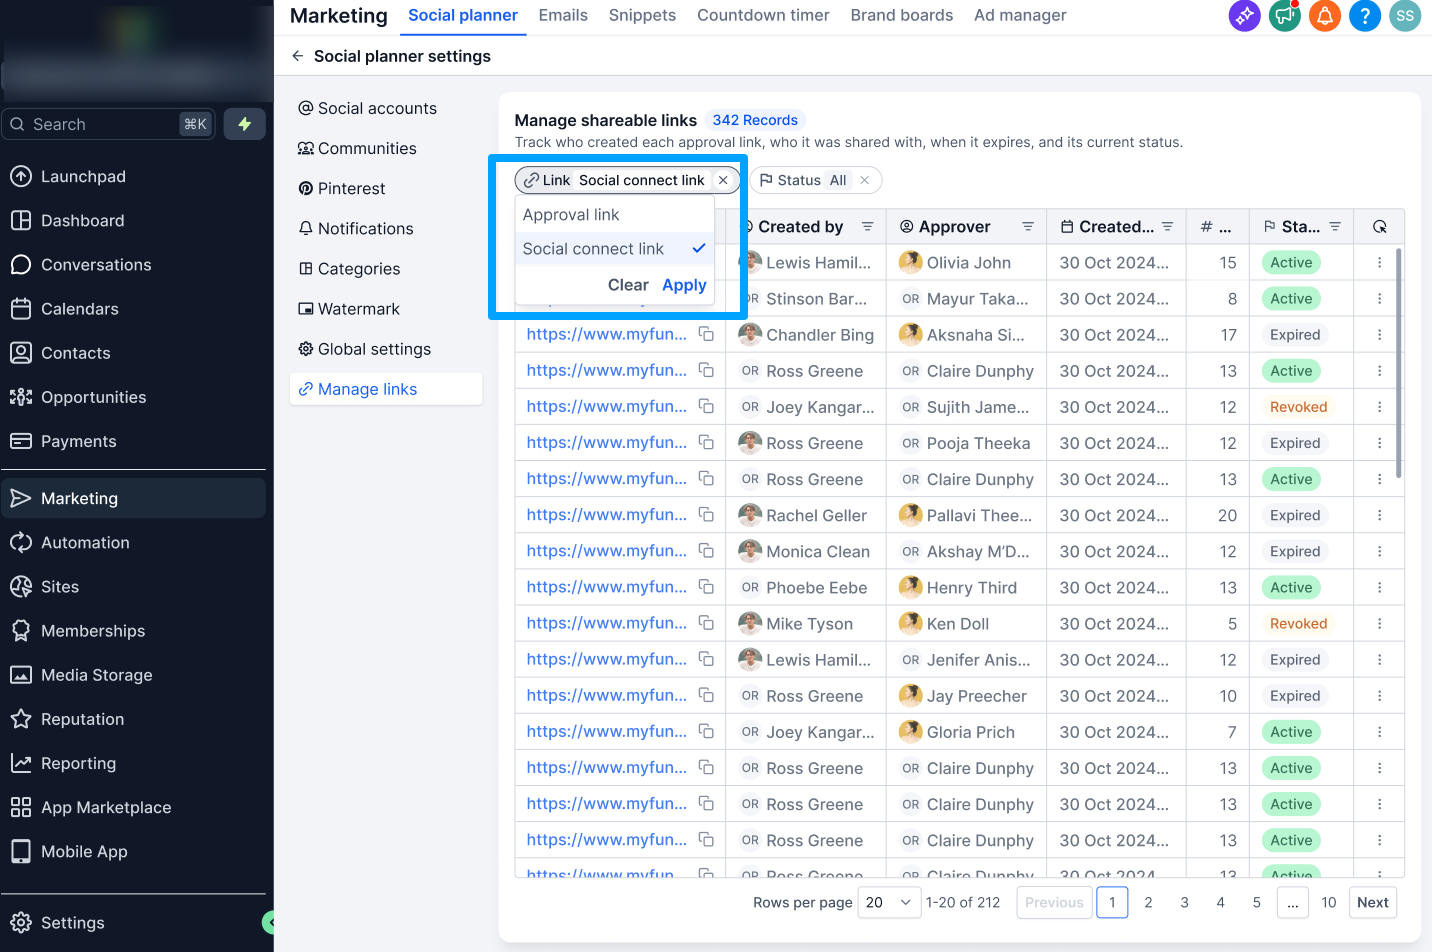The width and height of the screenshot is (1432, 952).
Task: Open the Ad manager tab
Action: 1020,15
